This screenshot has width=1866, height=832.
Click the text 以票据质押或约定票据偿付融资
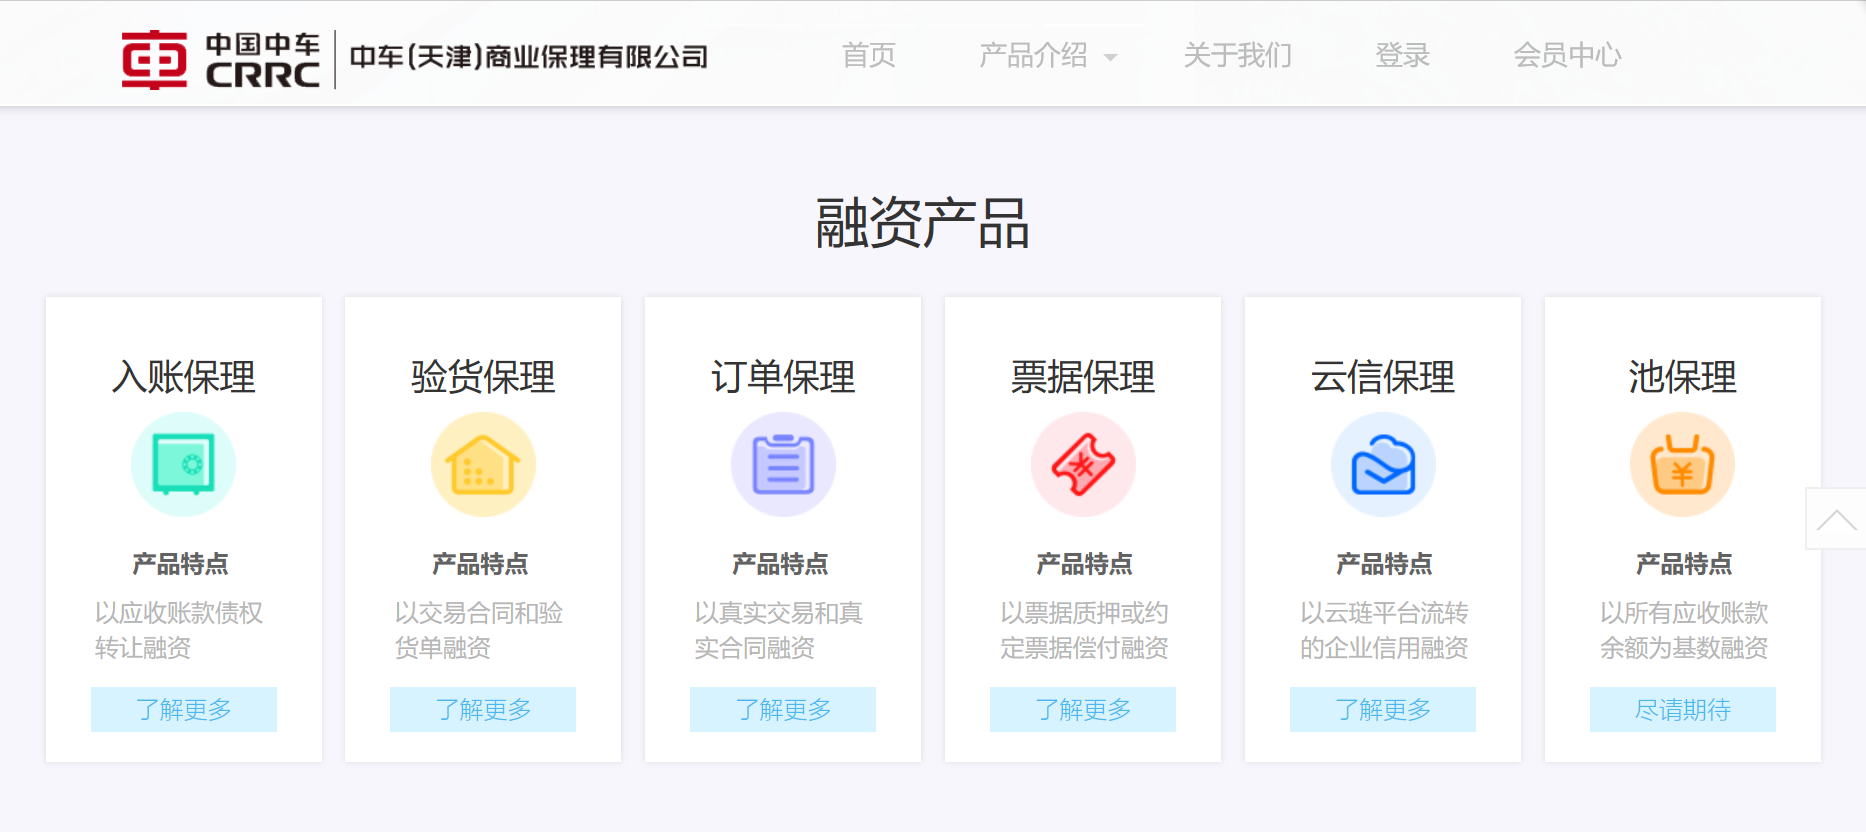coord(1084,630)
